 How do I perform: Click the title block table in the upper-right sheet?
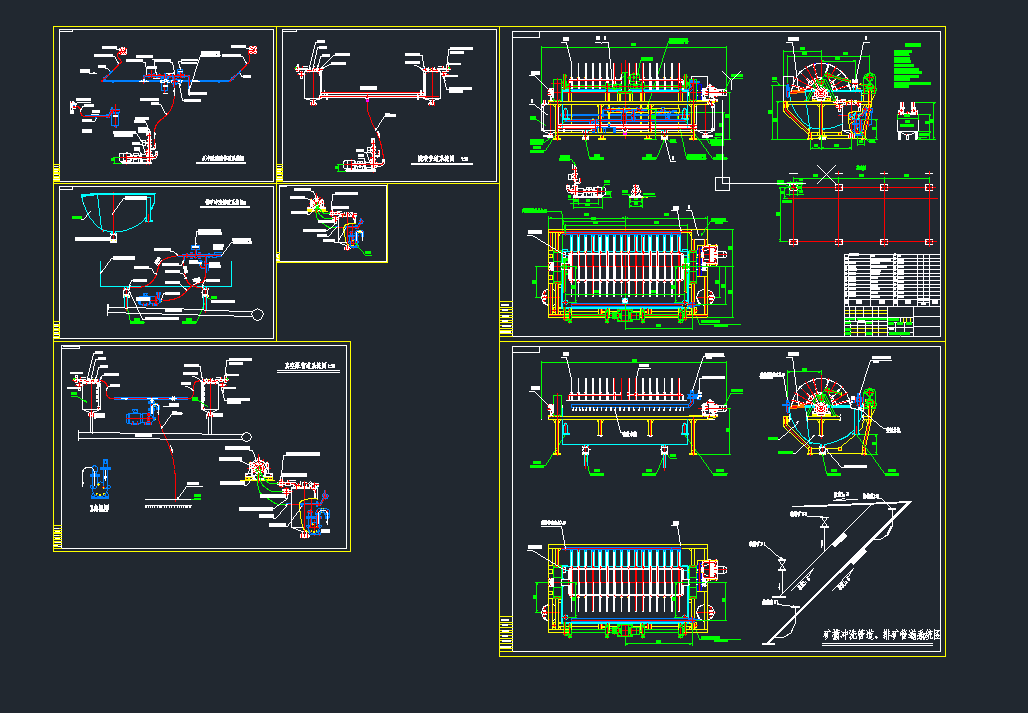(x=893, y=294)
